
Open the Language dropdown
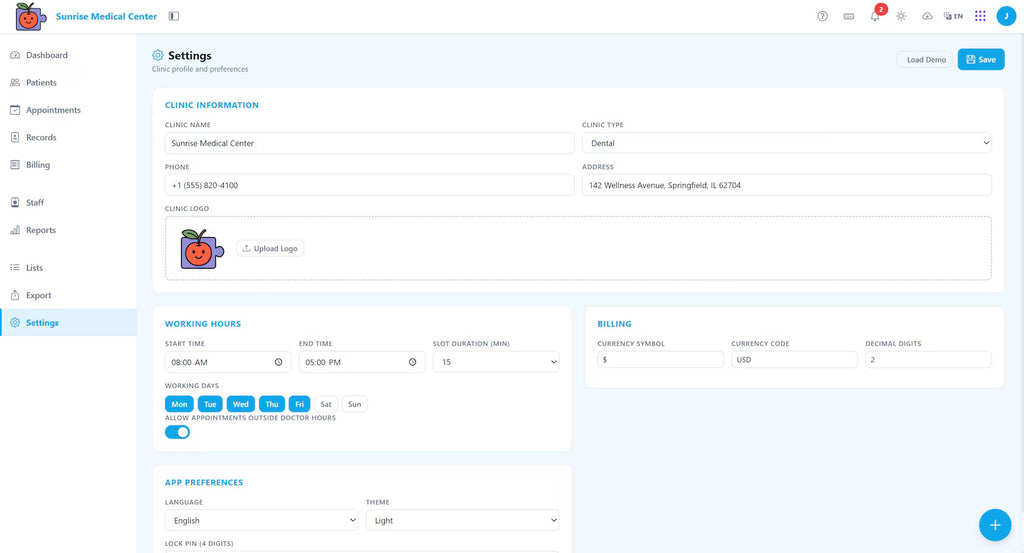point(261,520)
